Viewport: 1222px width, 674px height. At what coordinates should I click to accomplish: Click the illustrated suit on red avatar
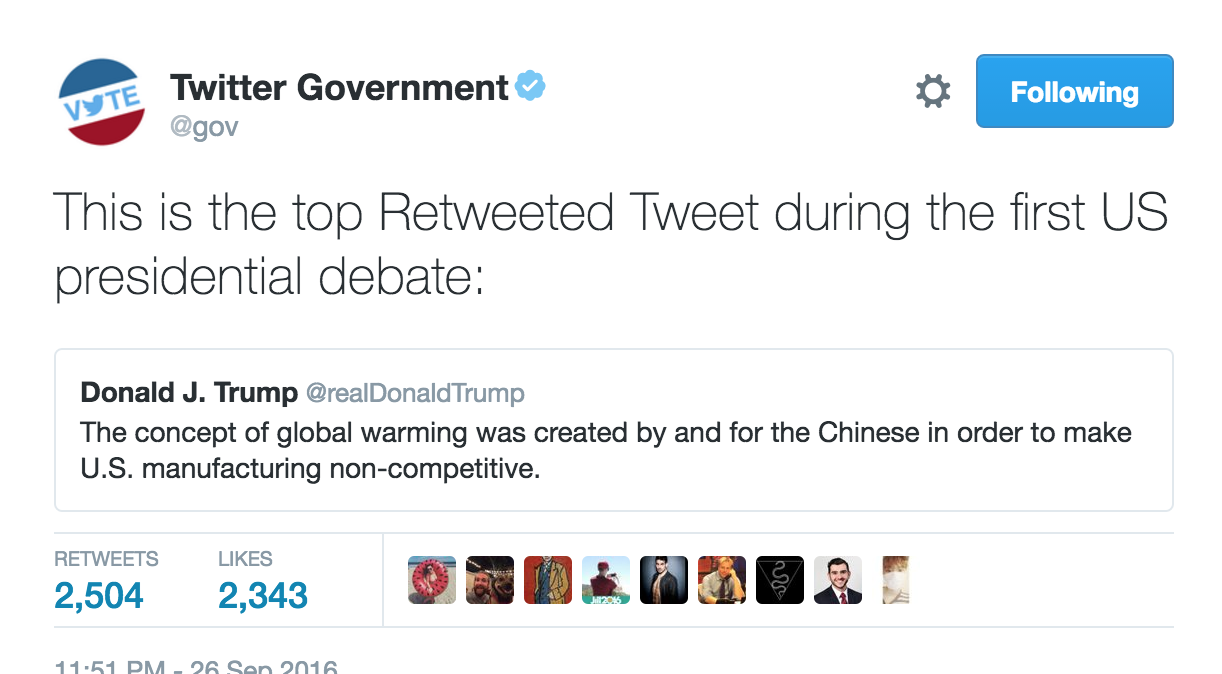pos(548,580)
